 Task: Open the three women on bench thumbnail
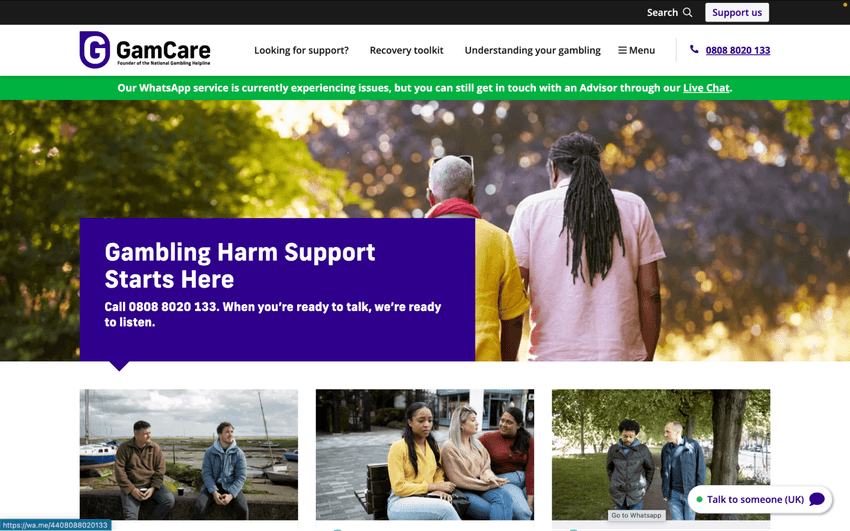click(425, 455)
